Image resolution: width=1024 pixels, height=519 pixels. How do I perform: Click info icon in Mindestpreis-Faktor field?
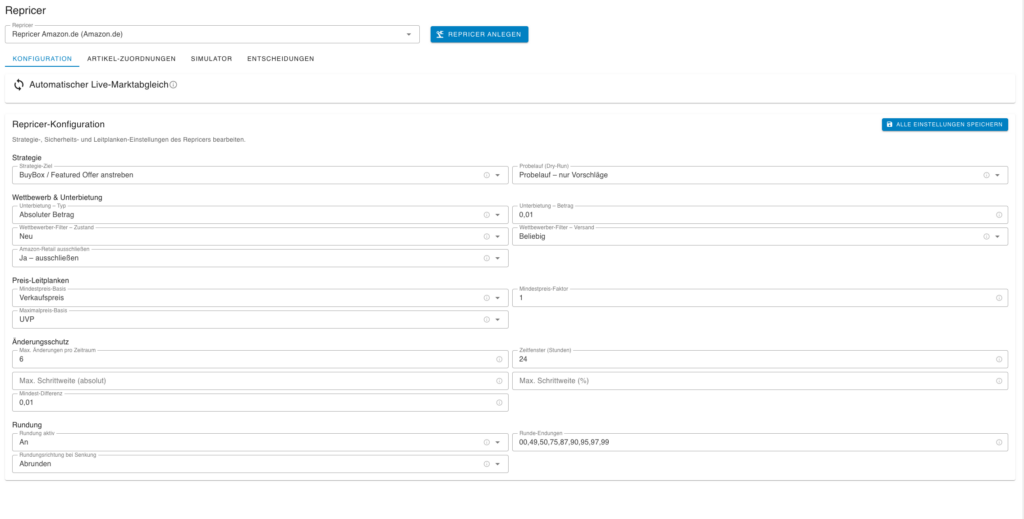tap(999, 298)
